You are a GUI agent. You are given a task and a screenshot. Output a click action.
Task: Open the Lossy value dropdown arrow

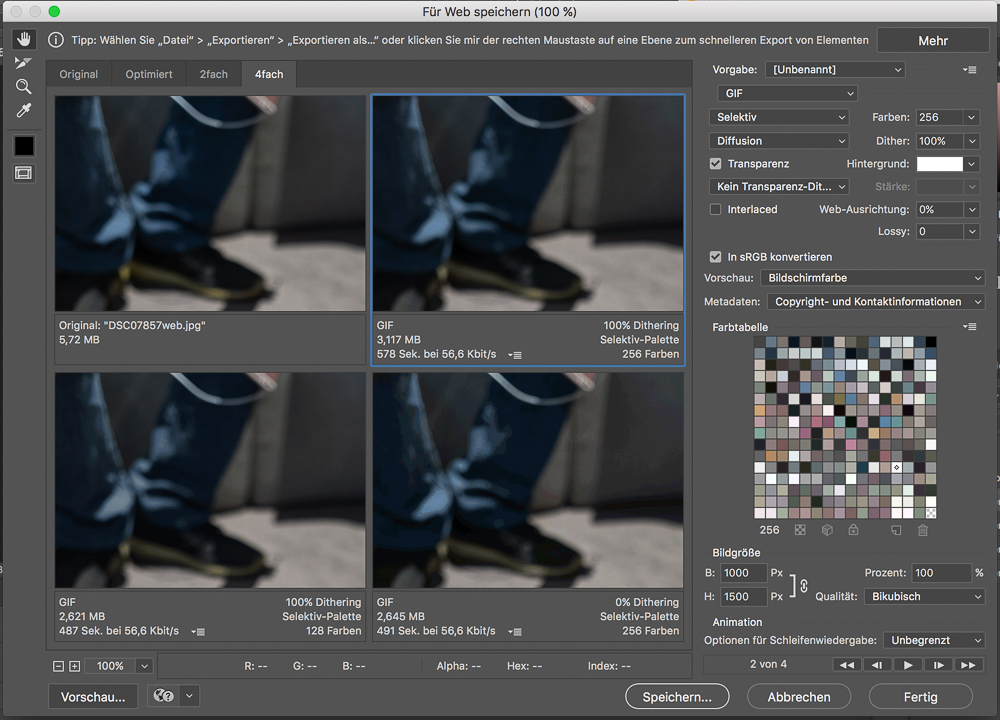click(971, 231)
